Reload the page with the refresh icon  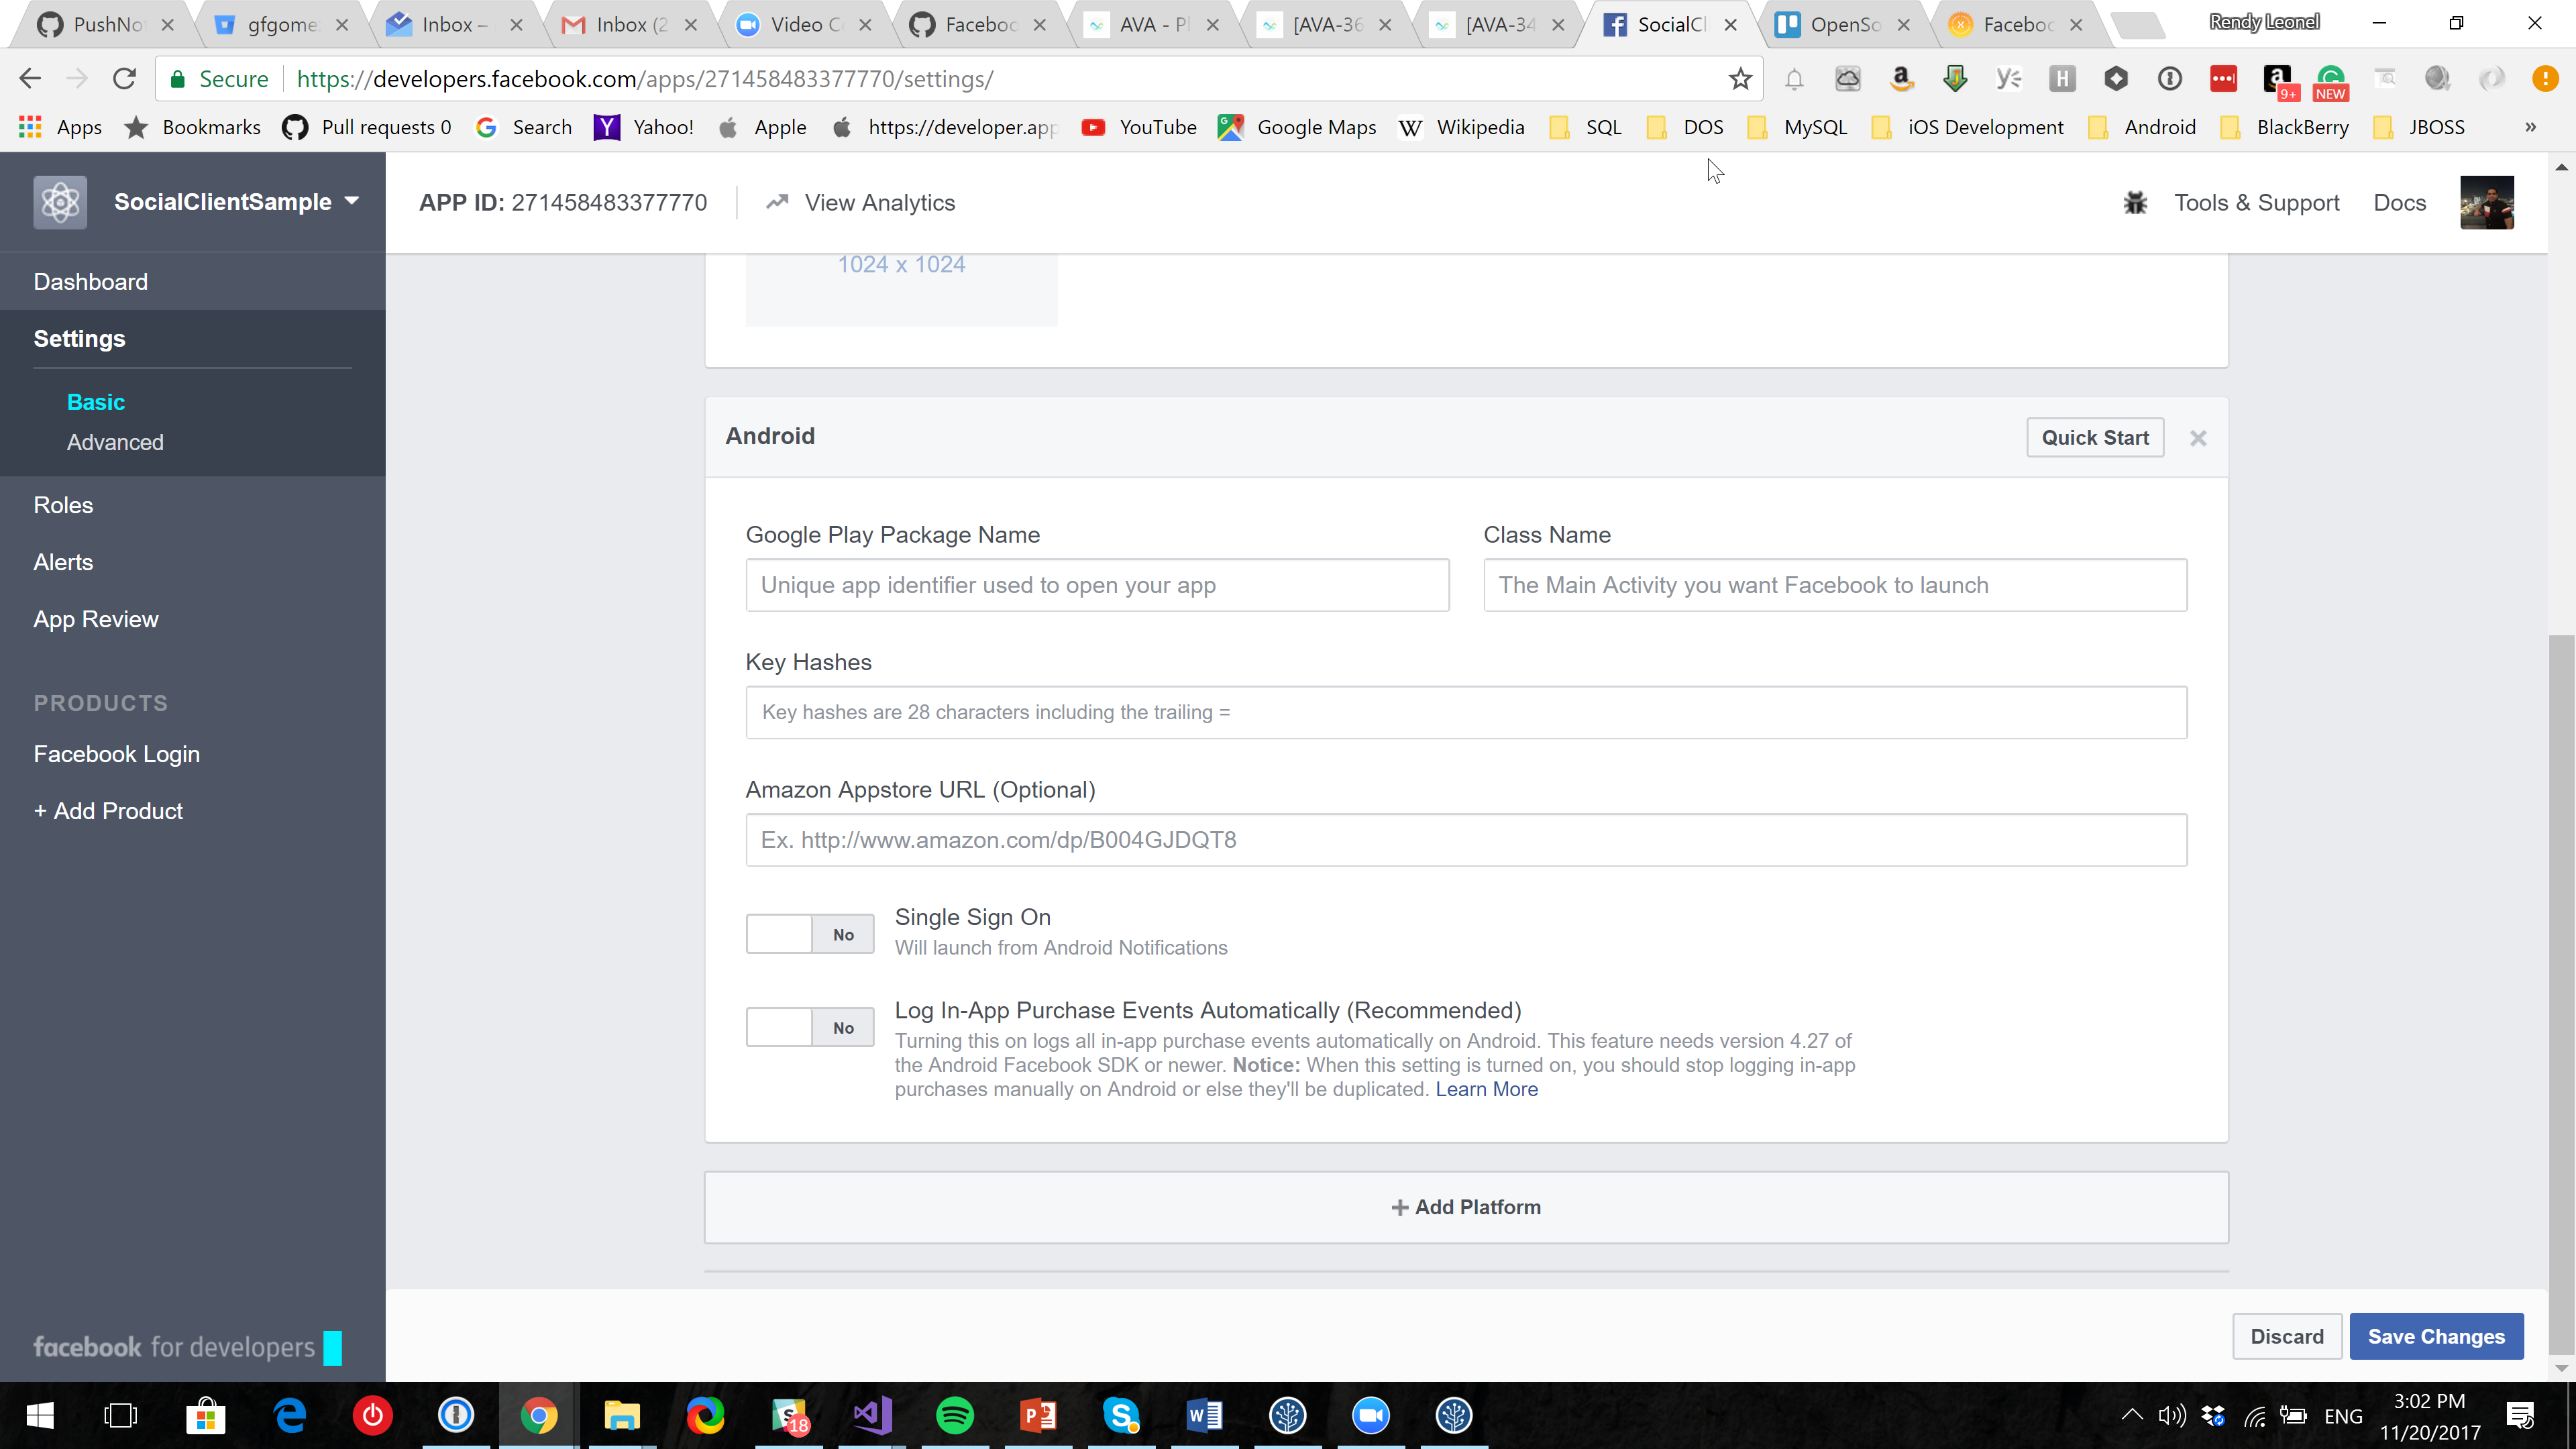point(124,79)
